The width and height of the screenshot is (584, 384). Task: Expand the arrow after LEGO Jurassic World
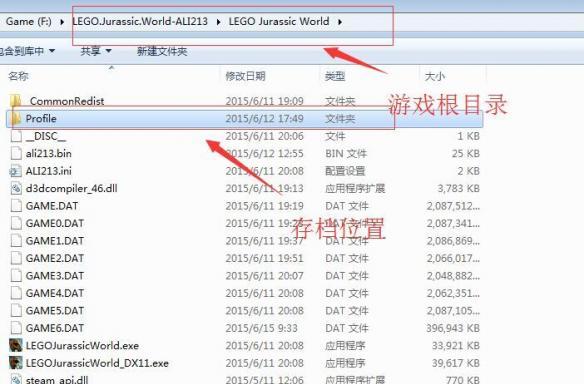tap(340, 22)
